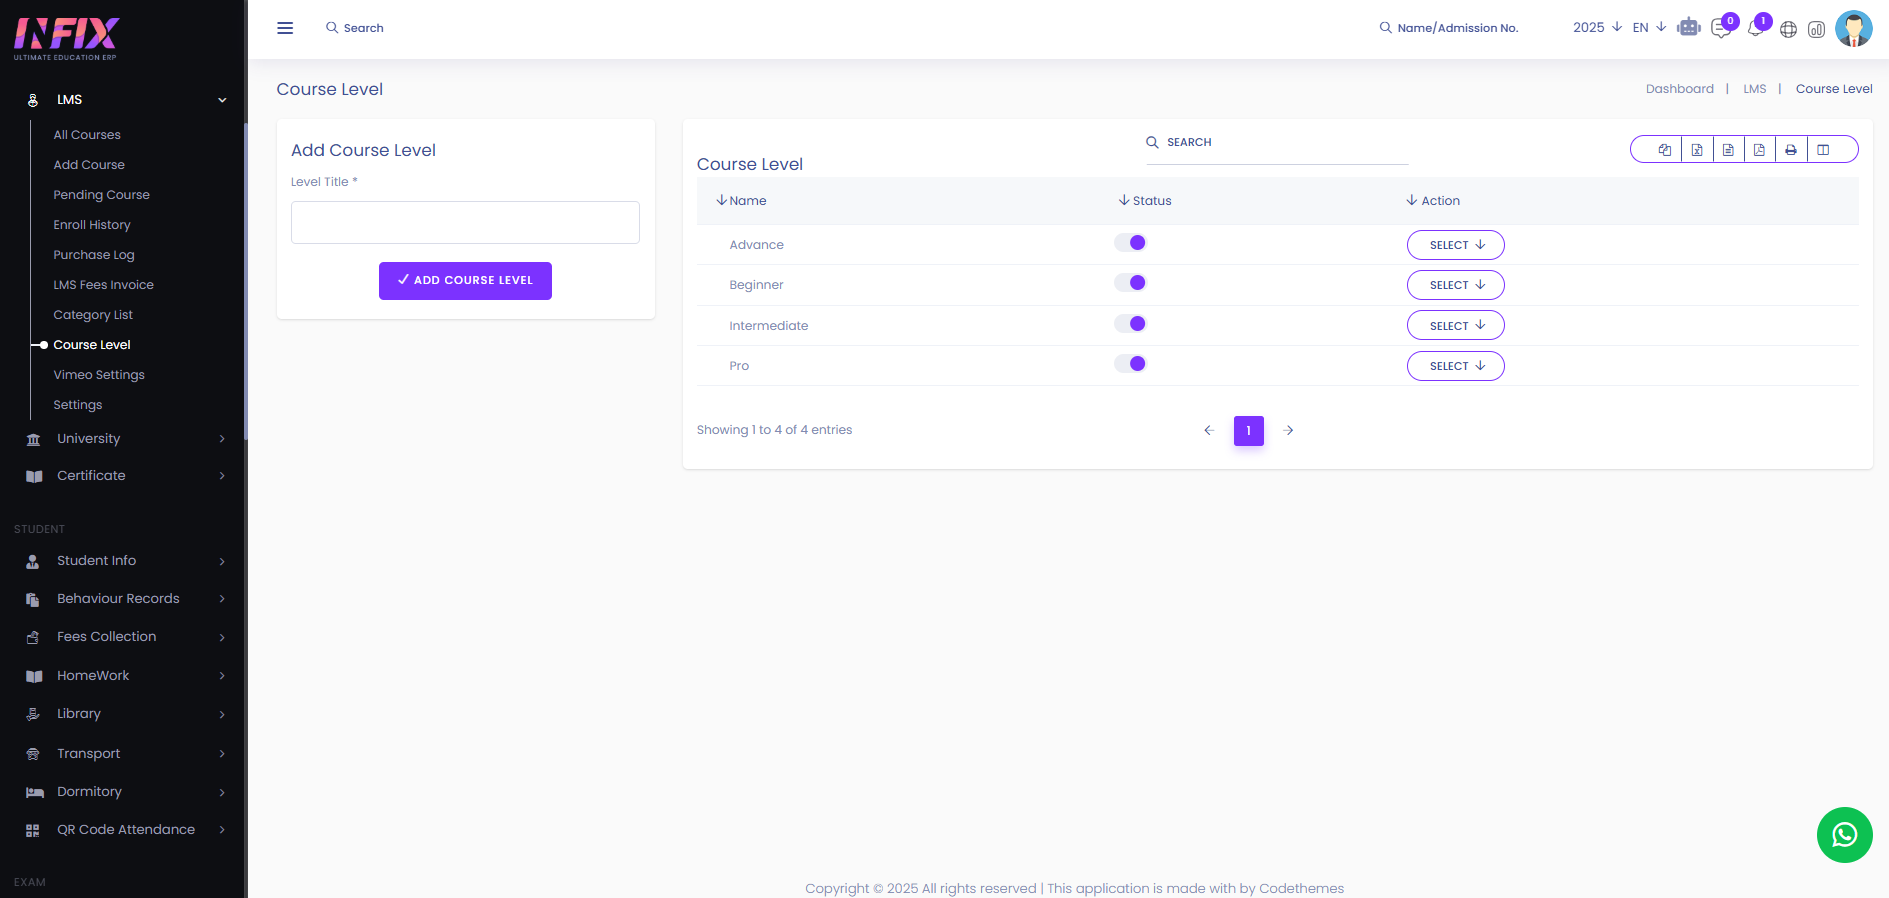Click the WhatsApp chat floating icon

pyautogui.click(x=1845, y=835)
